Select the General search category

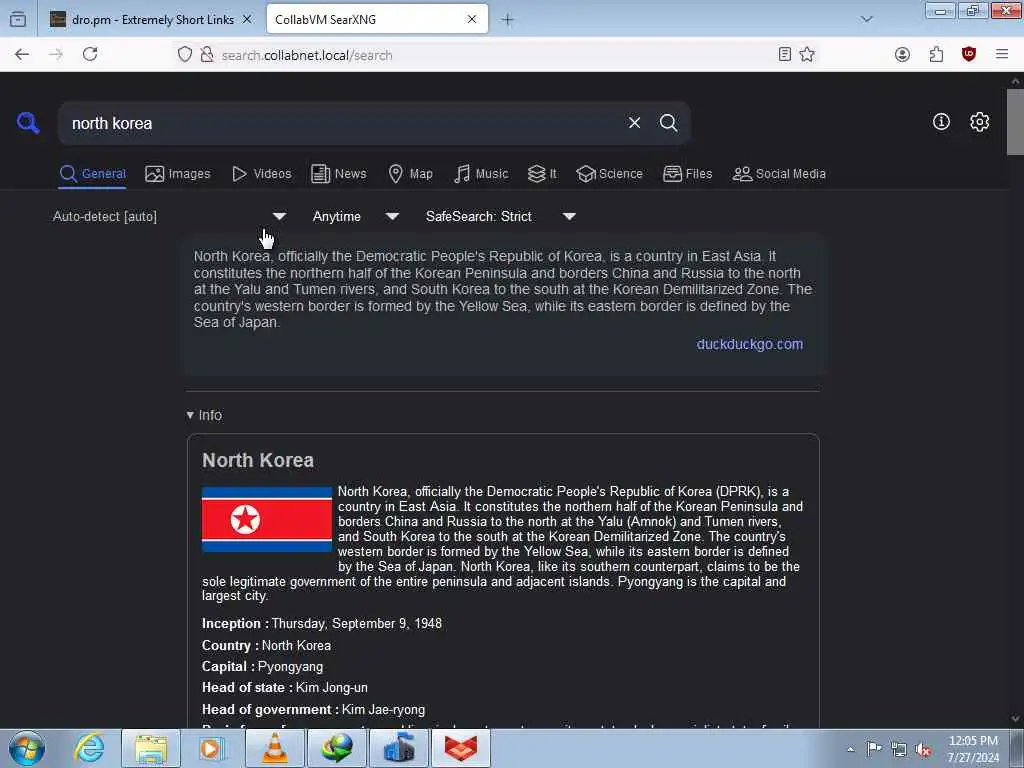(92, 174)
